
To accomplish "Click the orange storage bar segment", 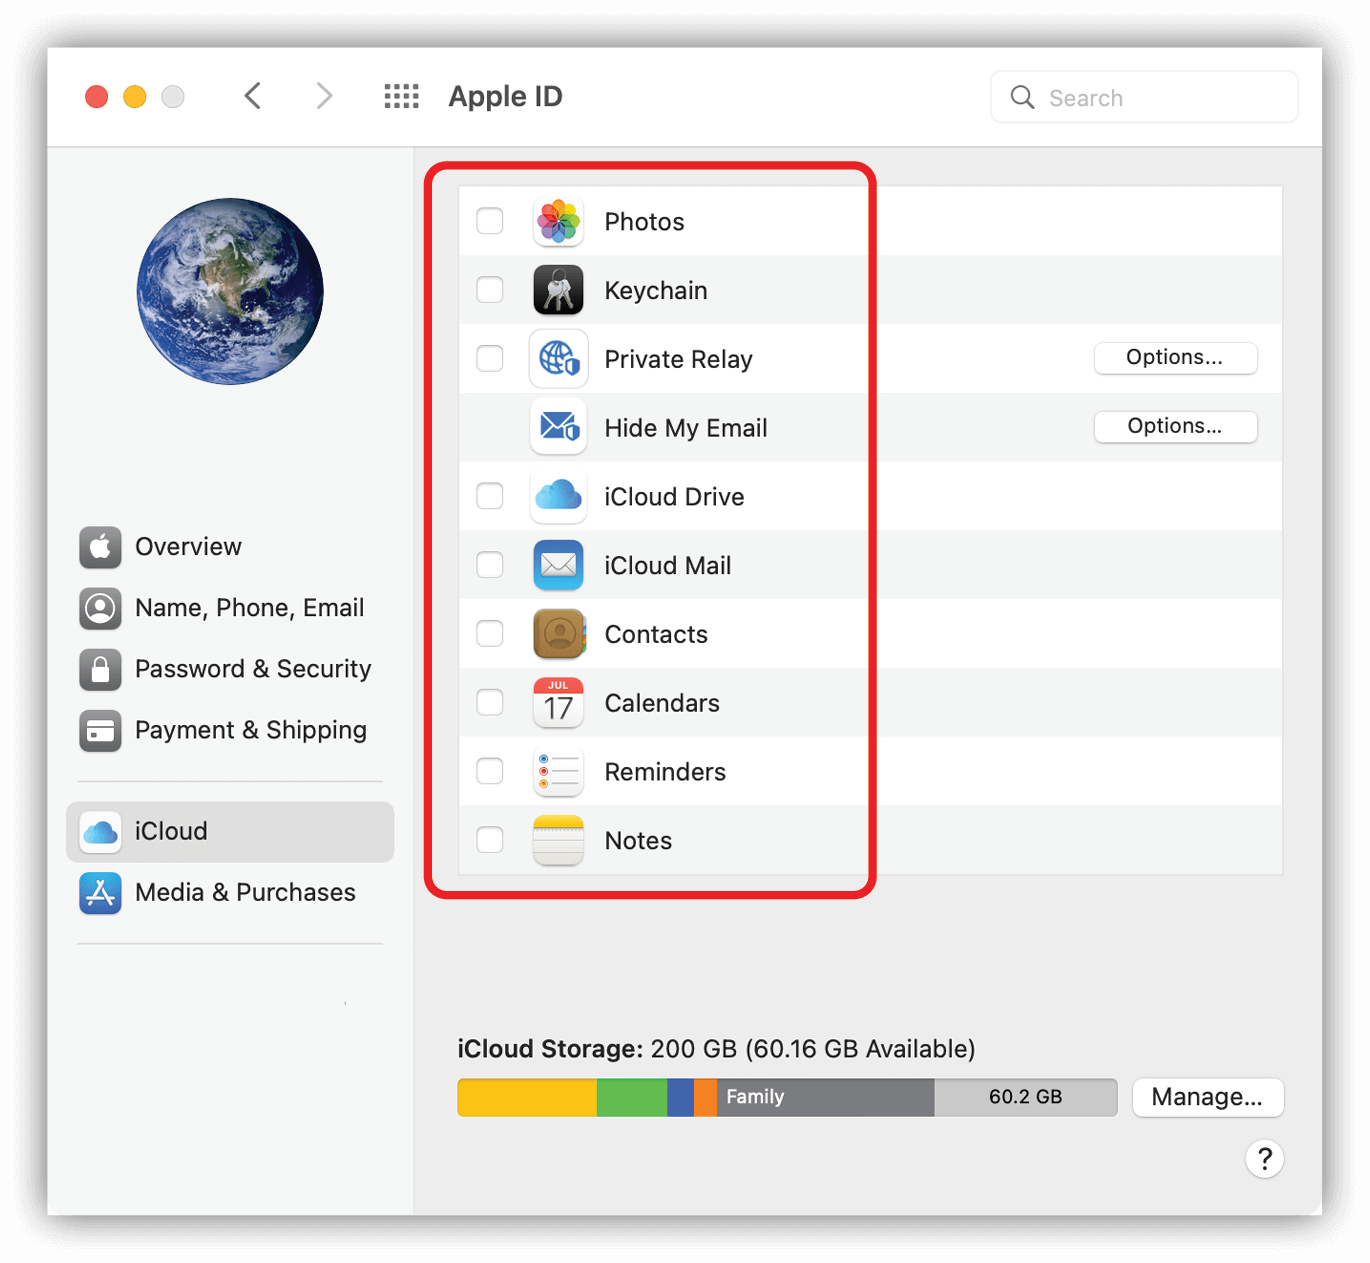I will [x=705, y=1097].
